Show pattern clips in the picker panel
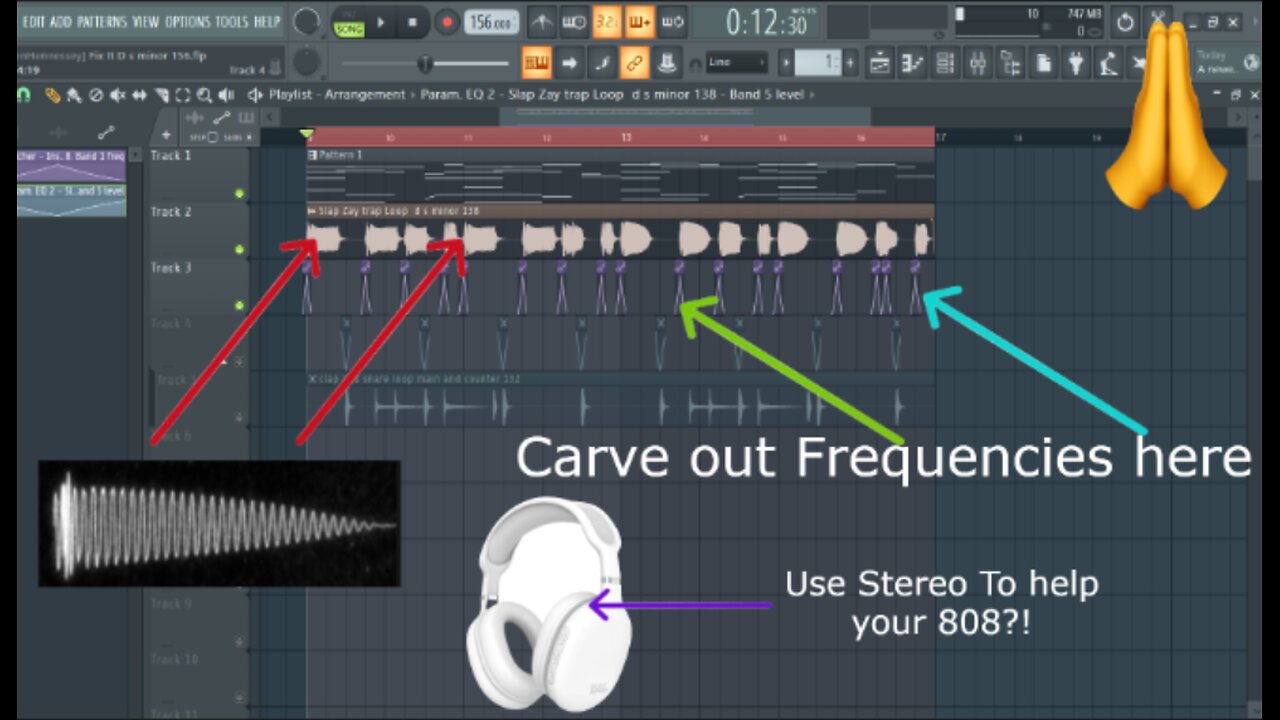1280x720 pixels. click(244, 118)
